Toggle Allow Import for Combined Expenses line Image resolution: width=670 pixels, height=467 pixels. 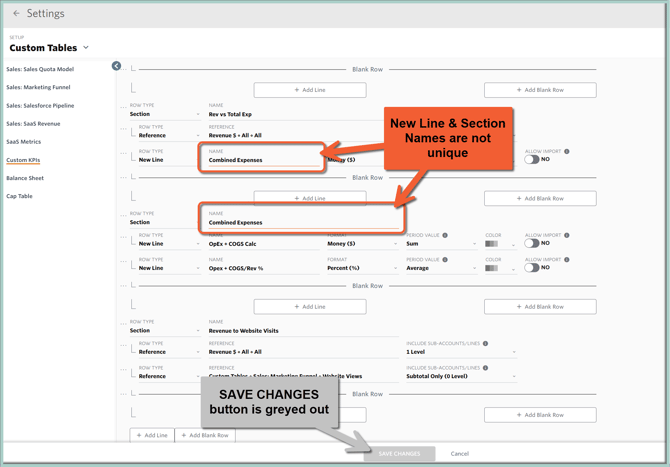pyautogui.click(x=531, y=160)
